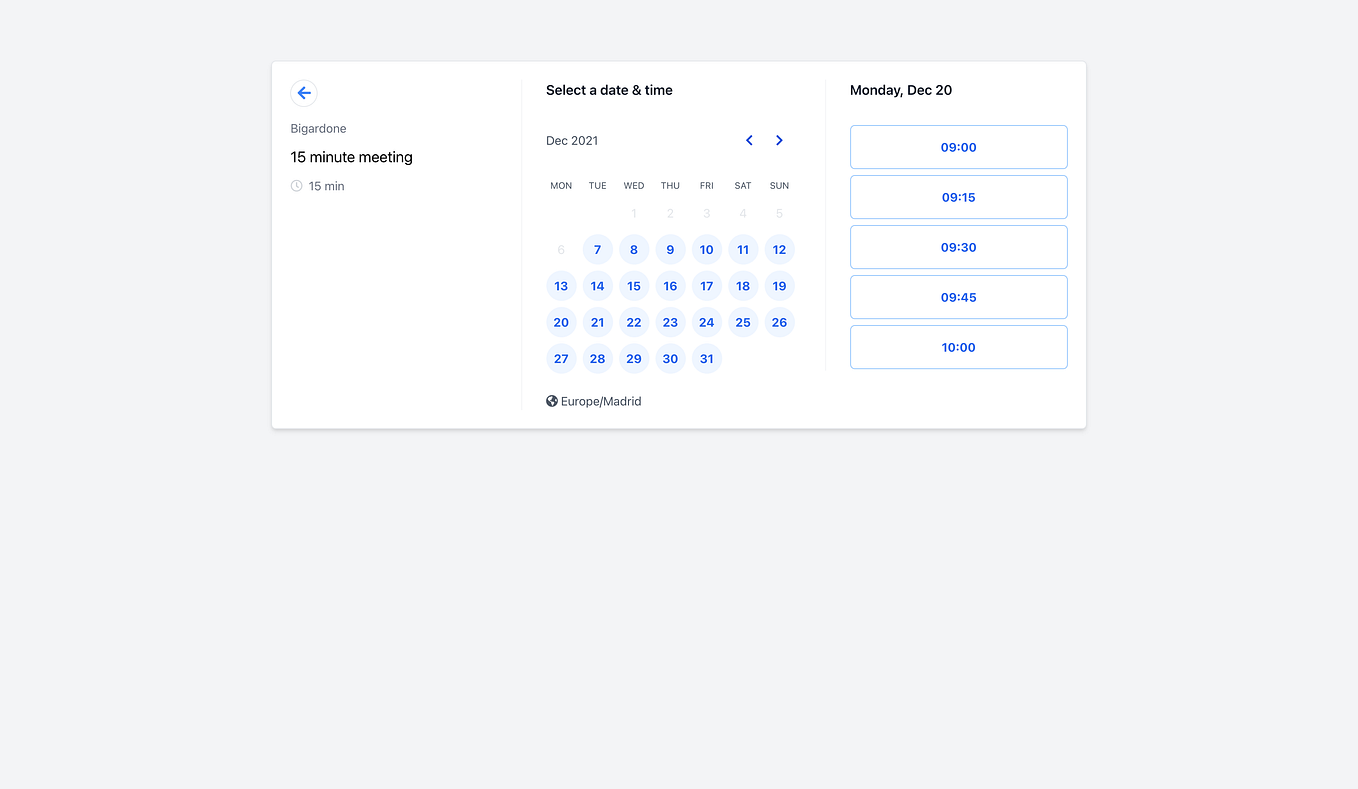Select December 25 on the calendar

coord(742,322)
